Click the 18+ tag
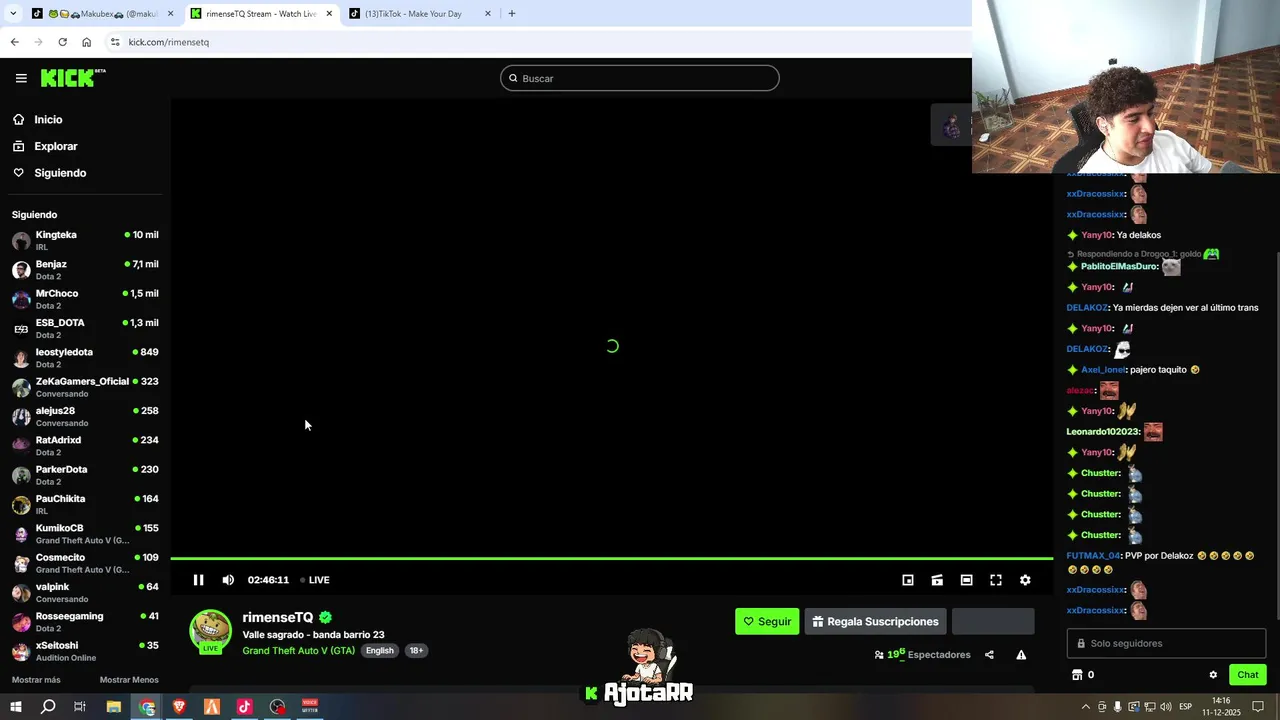Image resolution: width=1280 pixels, height=720 pixels. click(416, 650)
